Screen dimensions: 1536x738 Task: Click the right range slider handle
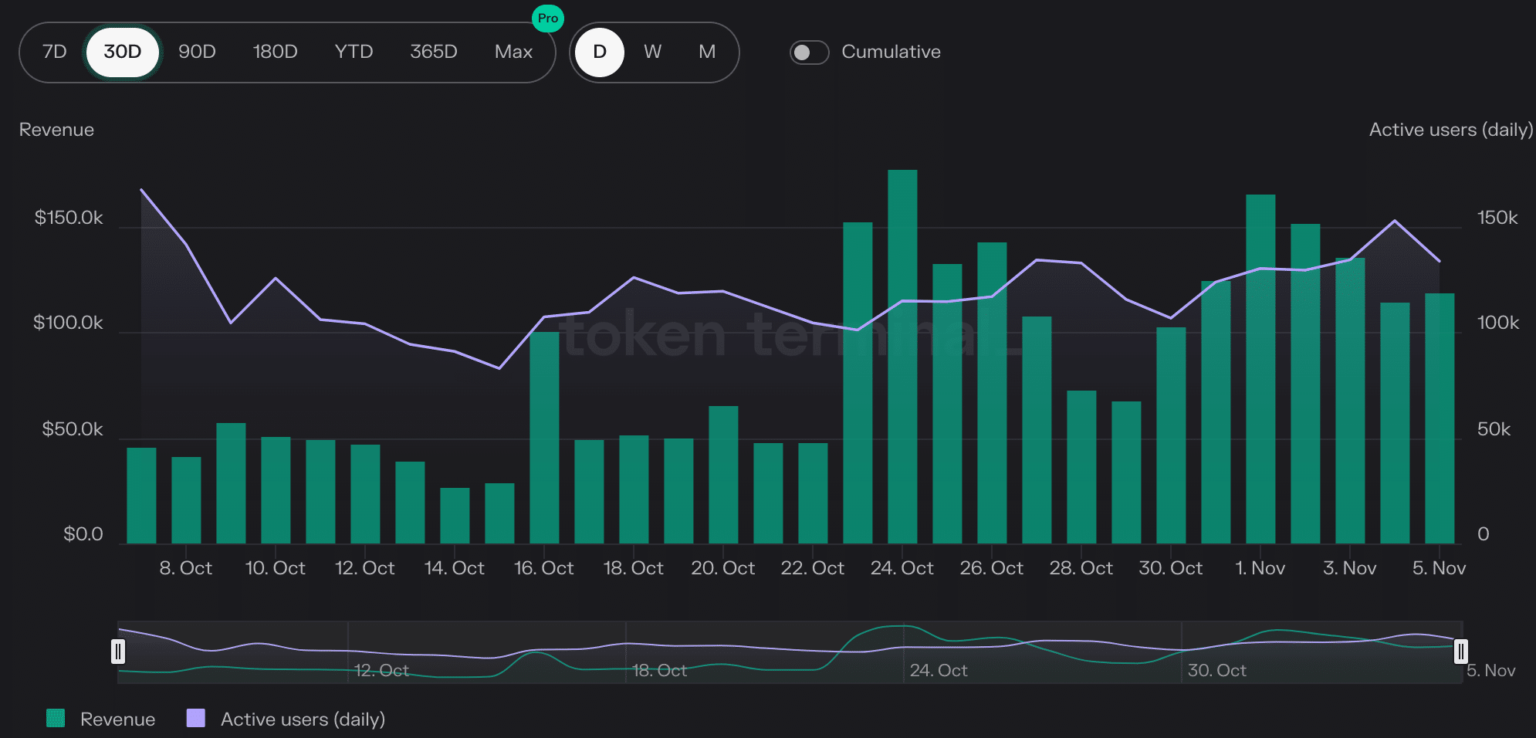click(1461, 652)
